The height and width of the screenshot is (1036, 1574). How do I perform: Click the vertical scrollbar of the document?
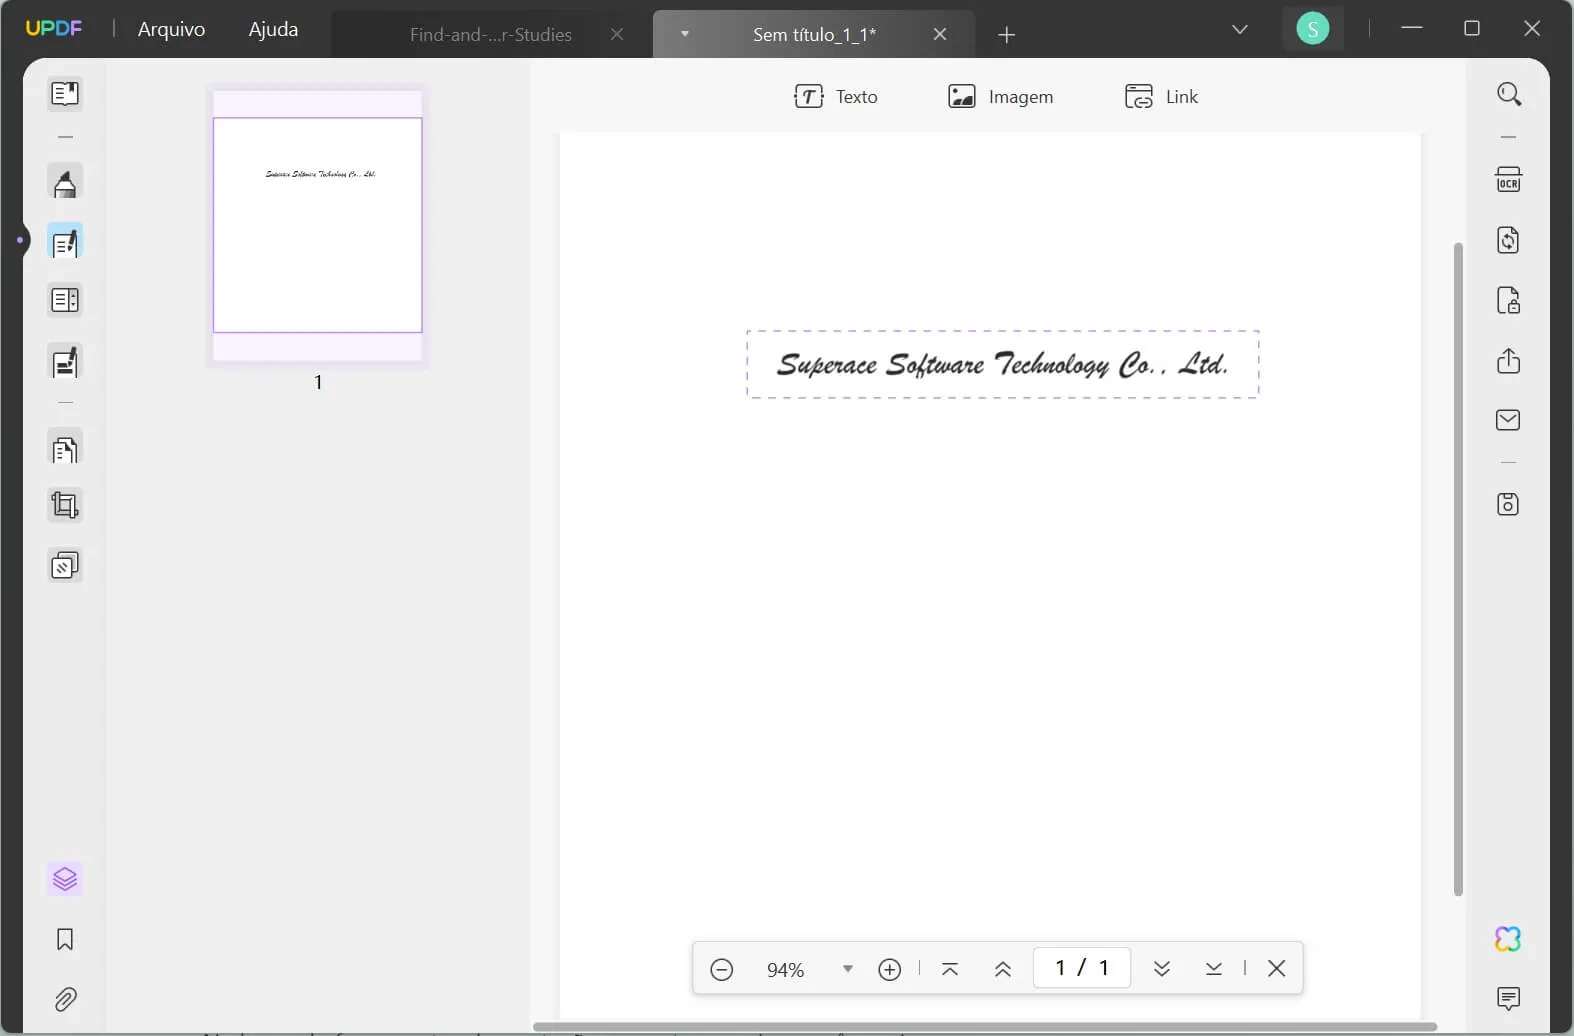pyautogui.click(x=1458, y=568)
